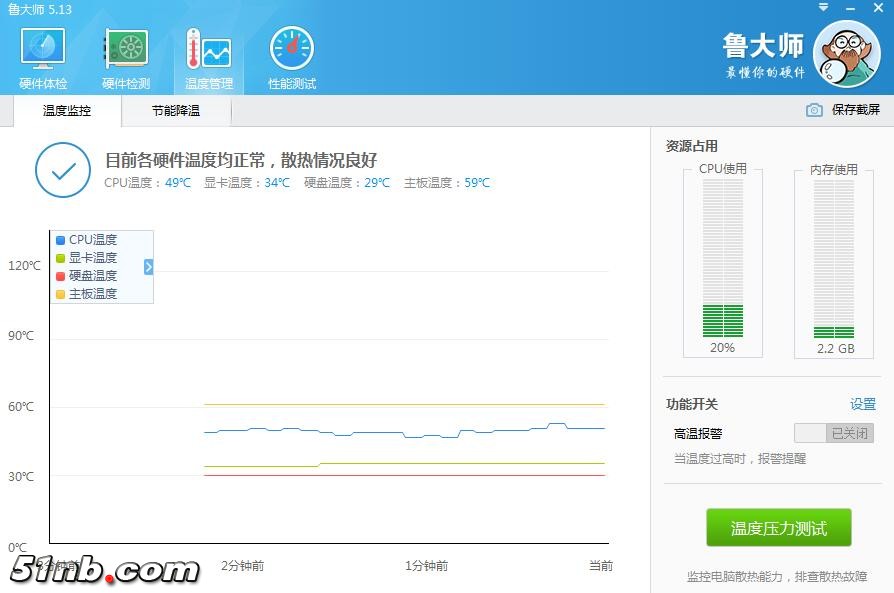Open 设置 settings link
This screenshot has width=894, height=593.
[862, 404]
